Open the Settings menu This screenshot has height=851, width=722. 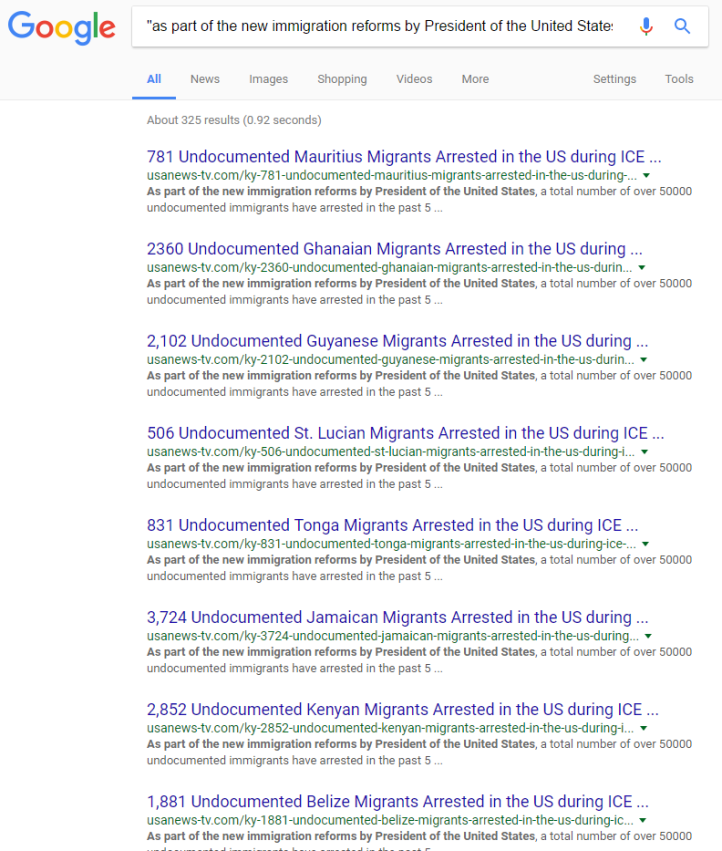pos(614,79)
